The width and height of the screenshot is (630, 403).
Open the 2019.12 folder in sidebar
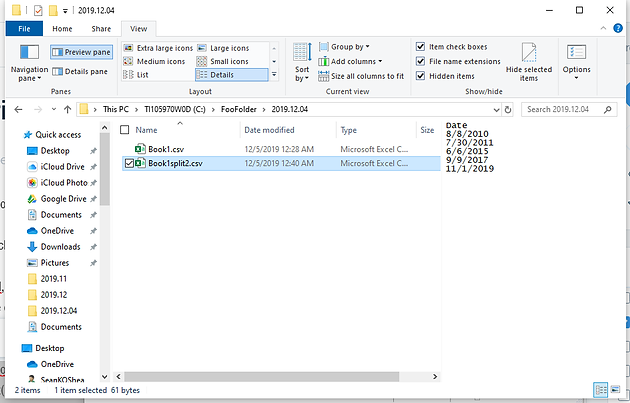pyautogui.click(x=53, y=295)
